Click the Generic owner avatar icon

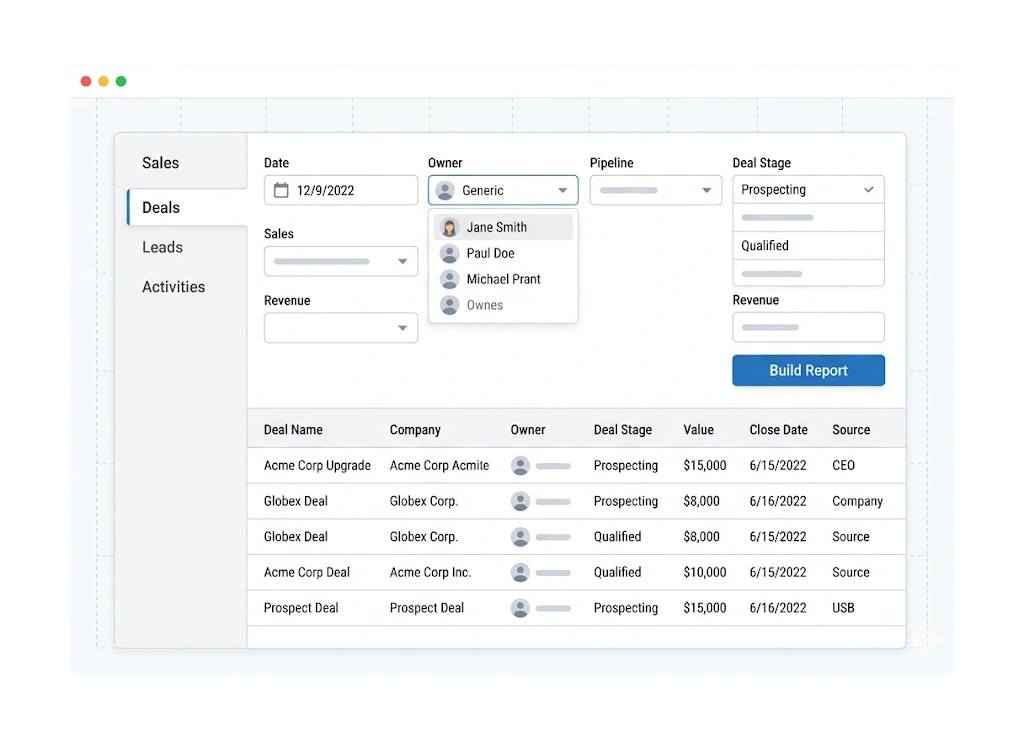coord(445,190)
